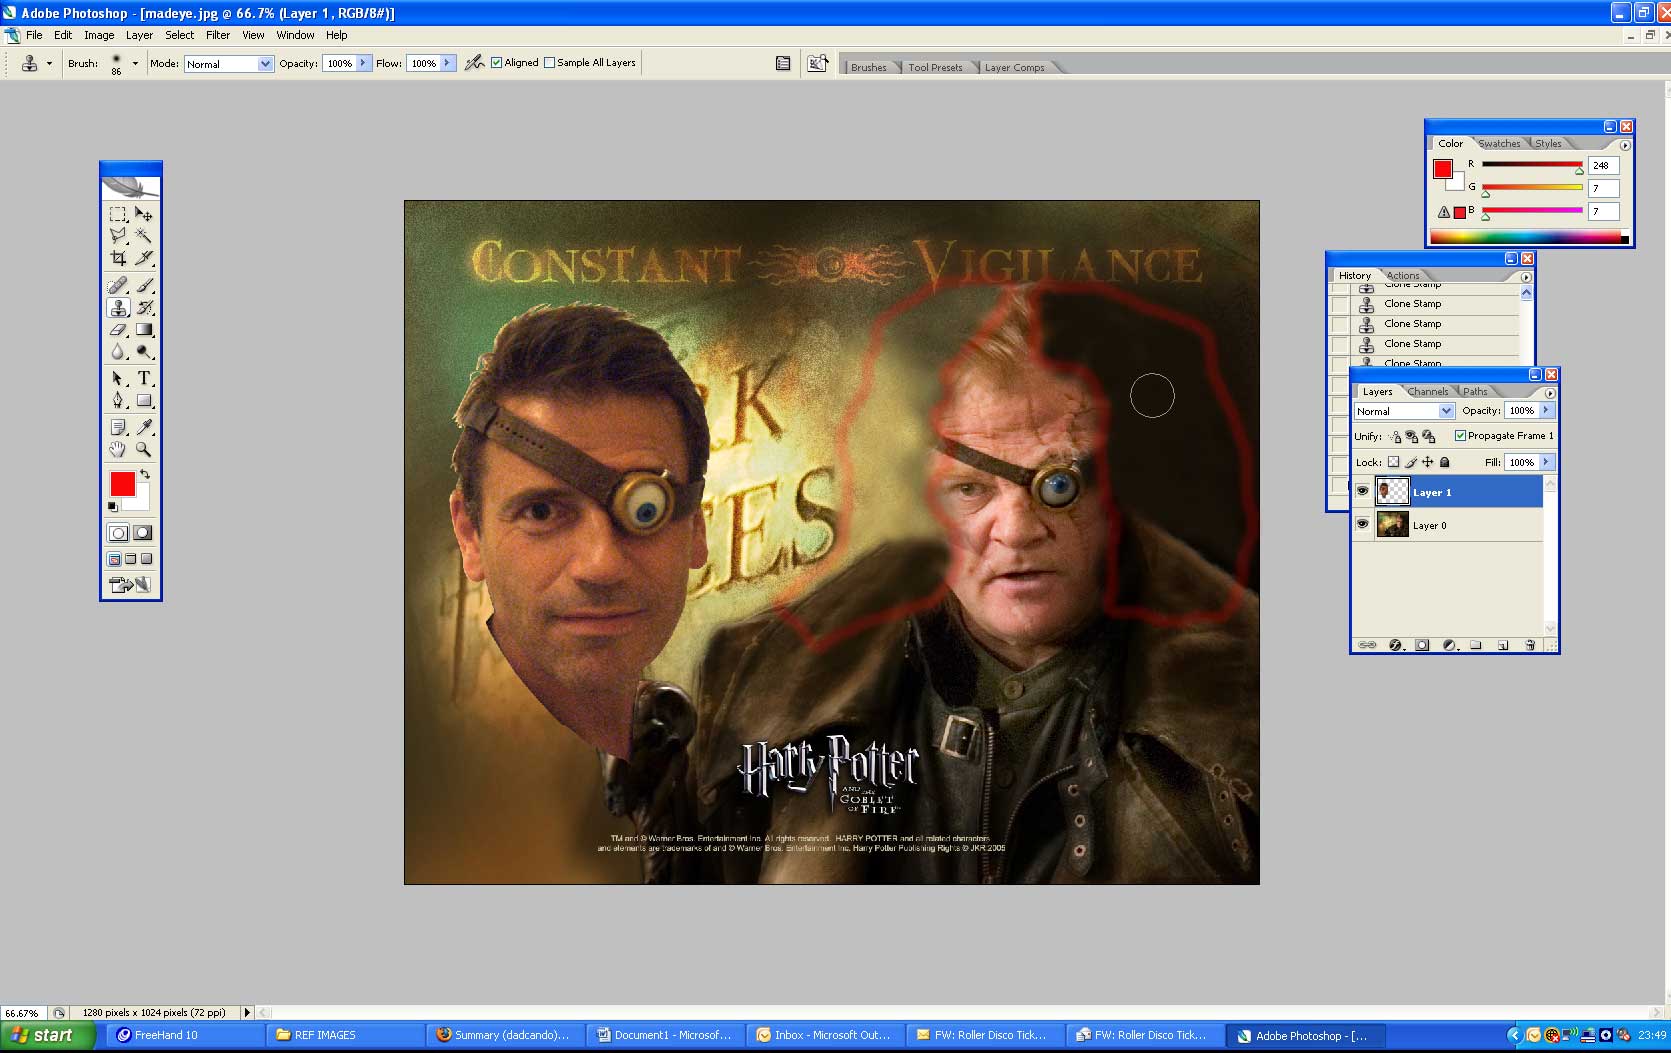Viewport: 1671px width, 1053px height.
Task: Select the Blur tool
Action: tap(118, 352)
